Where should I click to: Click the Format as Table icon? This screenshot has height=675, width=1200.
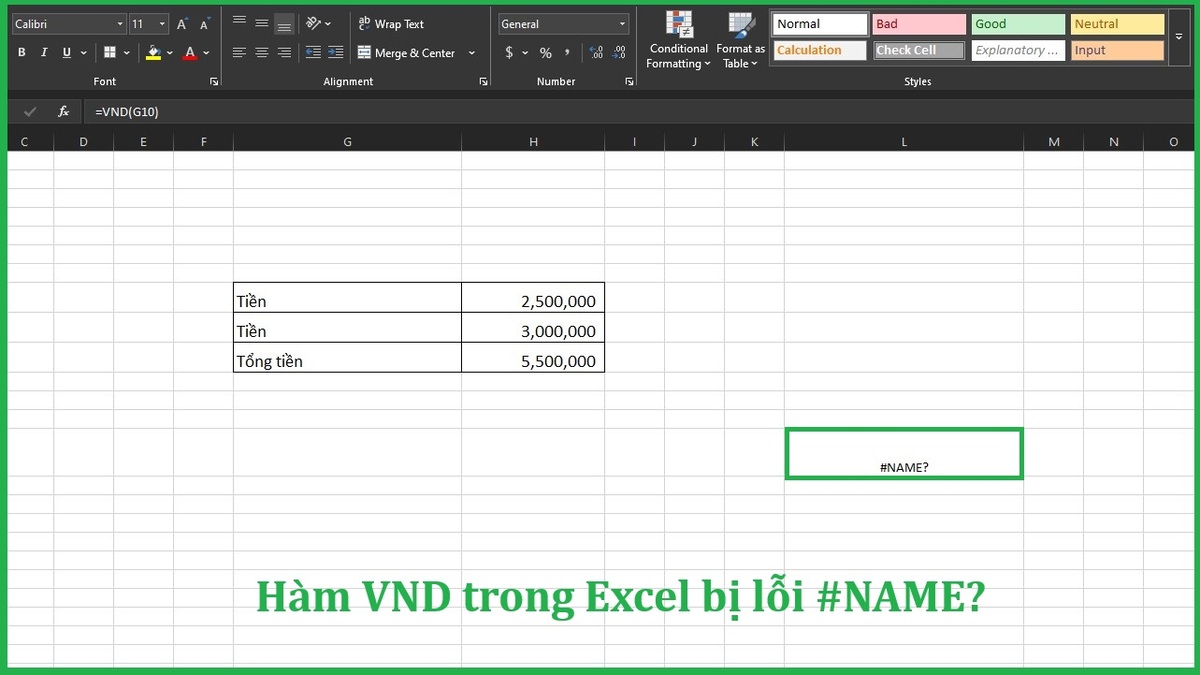[740, 40]
